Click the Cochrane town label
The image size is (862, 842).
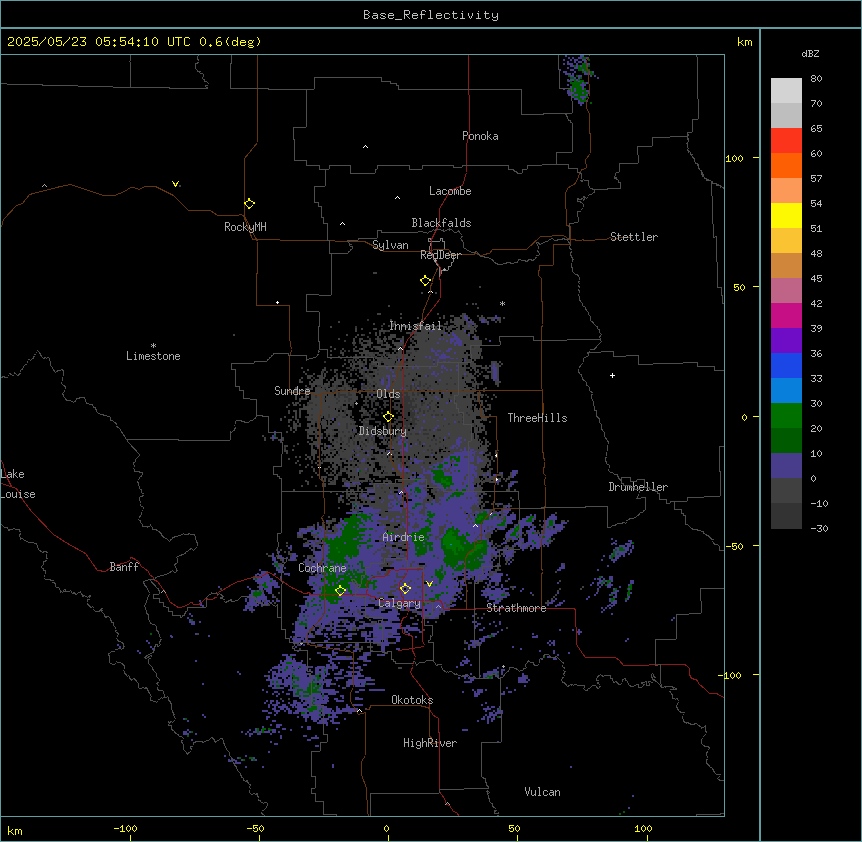[322, 568]
